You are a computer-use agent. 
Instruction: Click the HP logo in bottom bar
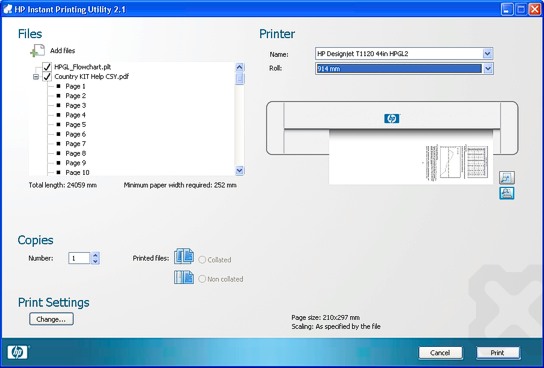point(17,352)
